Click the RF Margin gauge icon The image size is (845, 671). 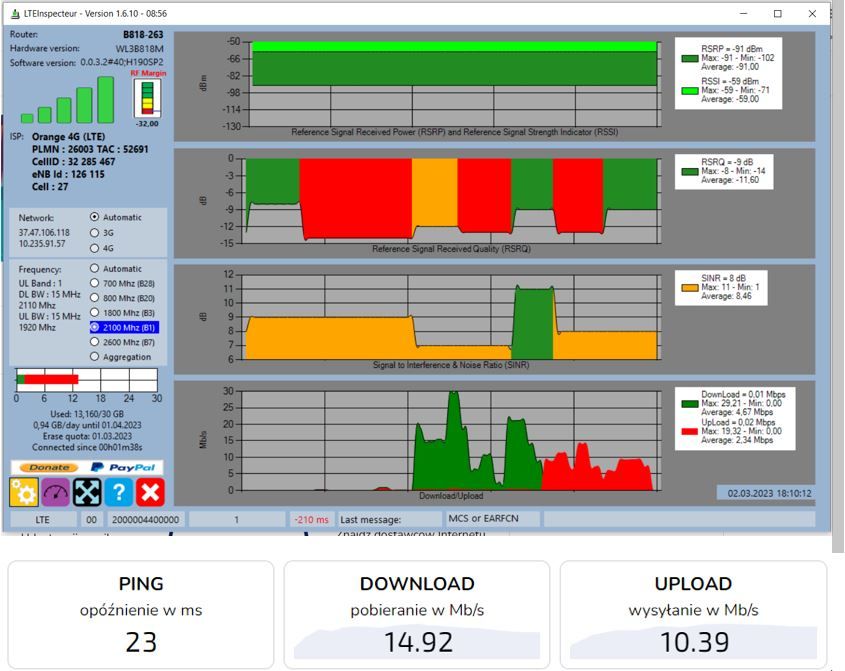point(147,98)
